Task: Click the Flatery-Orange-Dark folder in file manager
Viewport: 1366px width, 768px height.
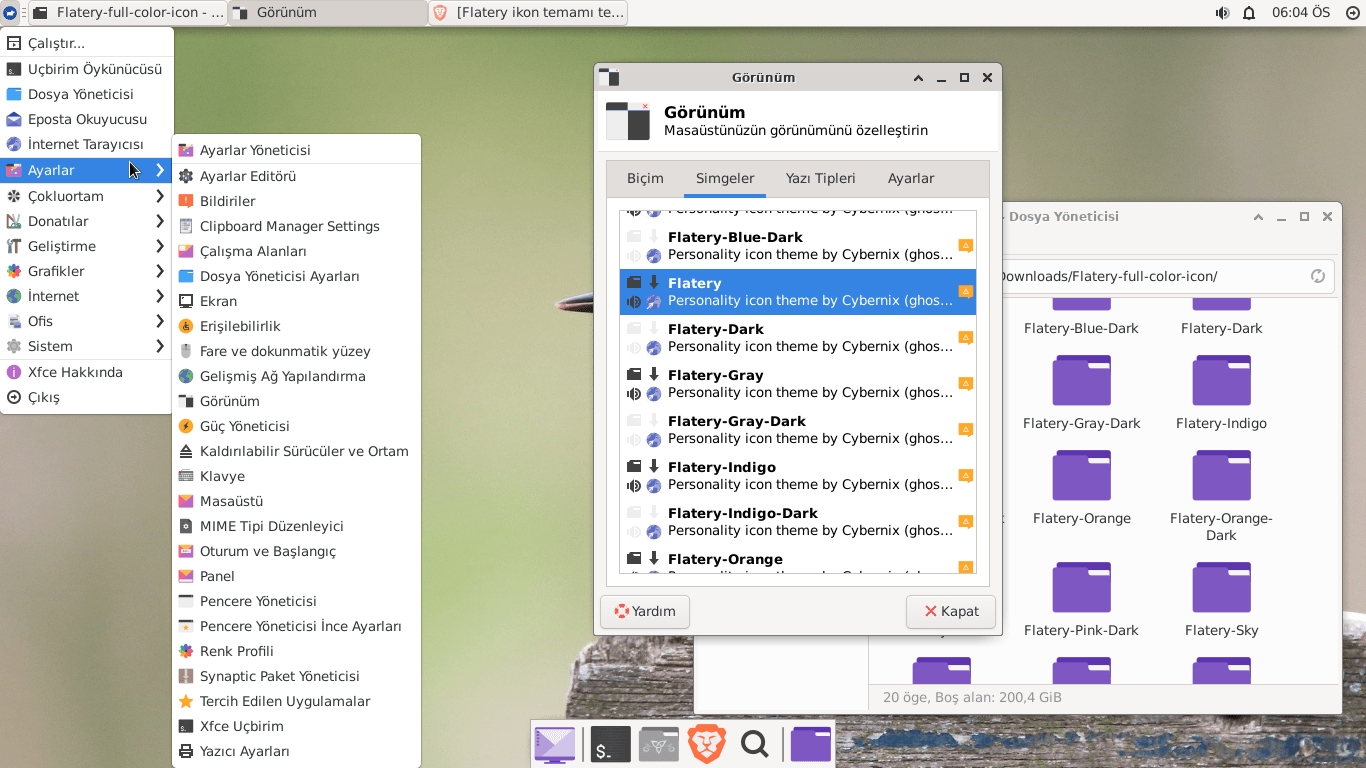Action: click(1221, 496)
